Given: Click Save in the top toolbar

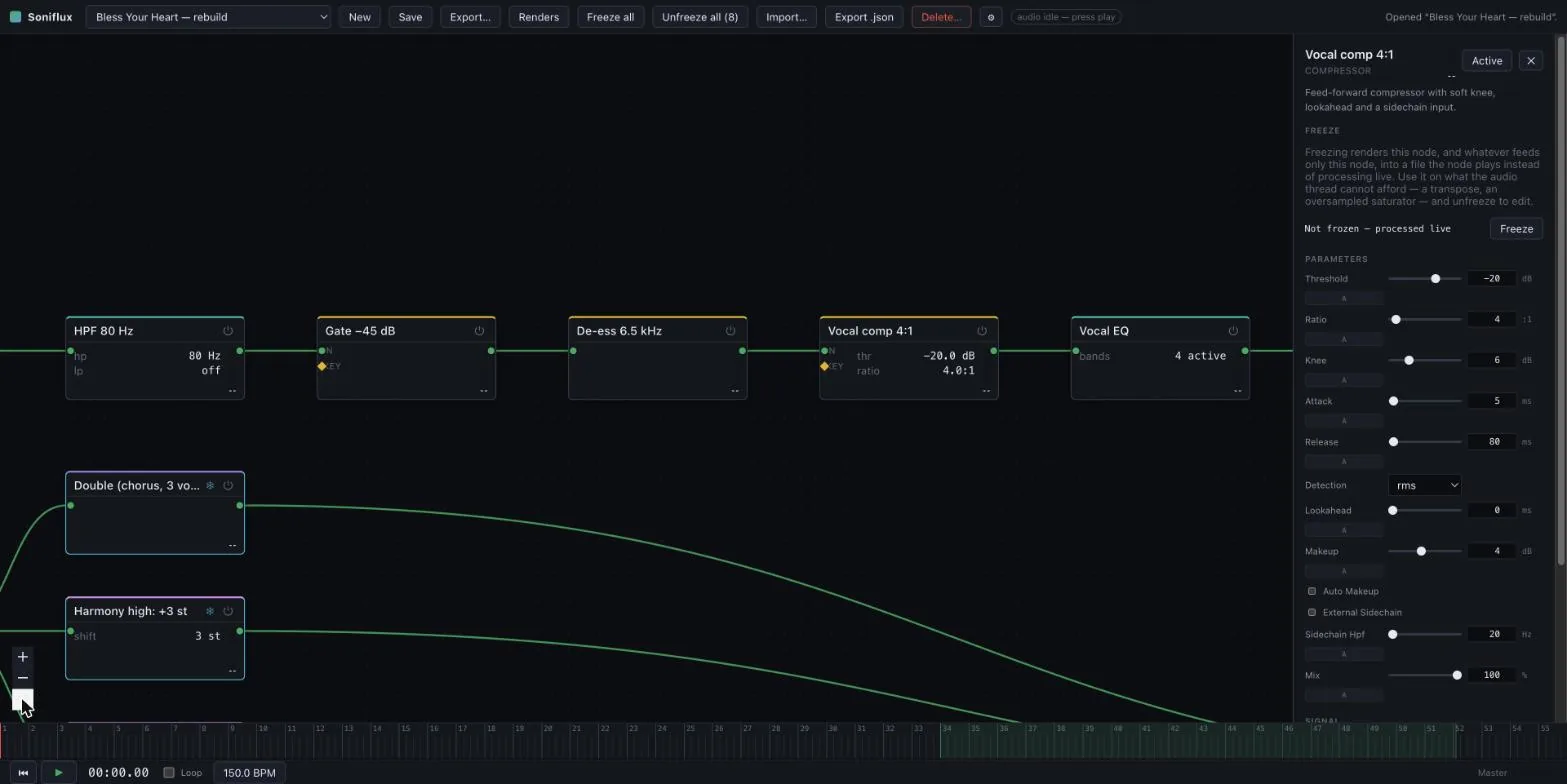Looking at the screenshot, I should (x=410, y=17).
